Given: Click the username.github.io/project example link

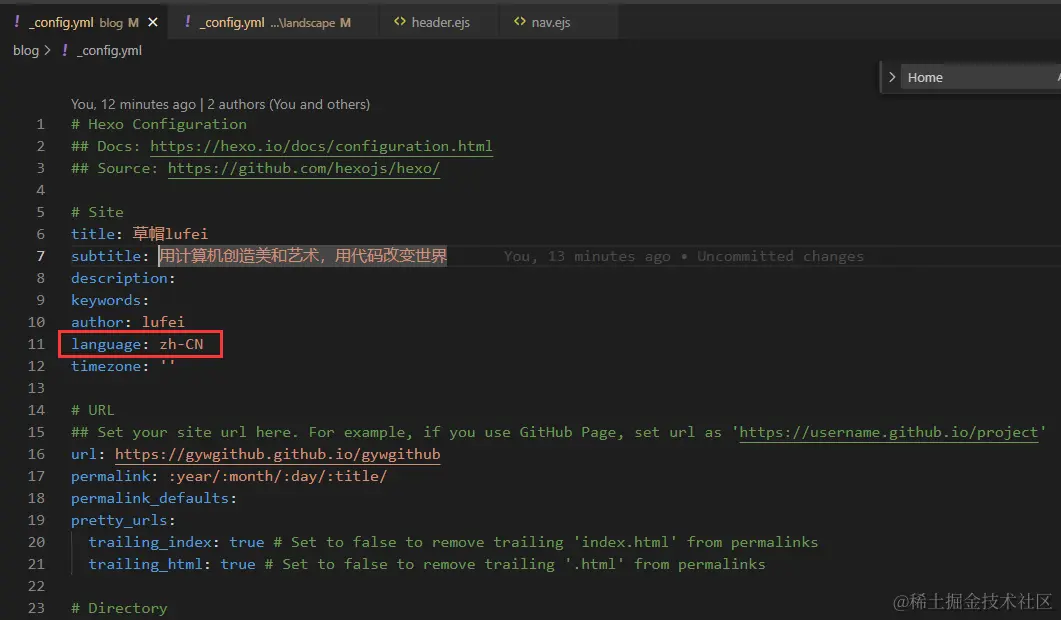Looking at the screenshot, I should 892,432.
